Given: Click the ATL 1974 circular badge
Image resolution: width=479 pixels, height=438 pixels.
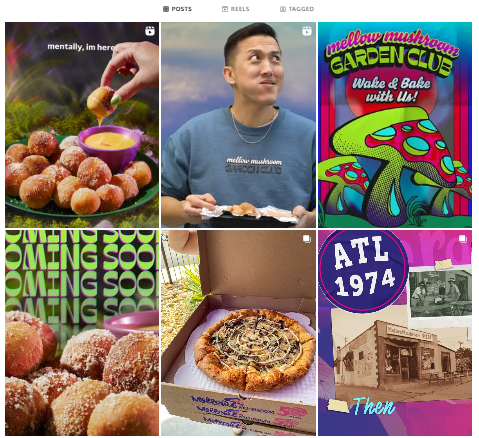Looking at the screenshot, I should pos(363,269).
